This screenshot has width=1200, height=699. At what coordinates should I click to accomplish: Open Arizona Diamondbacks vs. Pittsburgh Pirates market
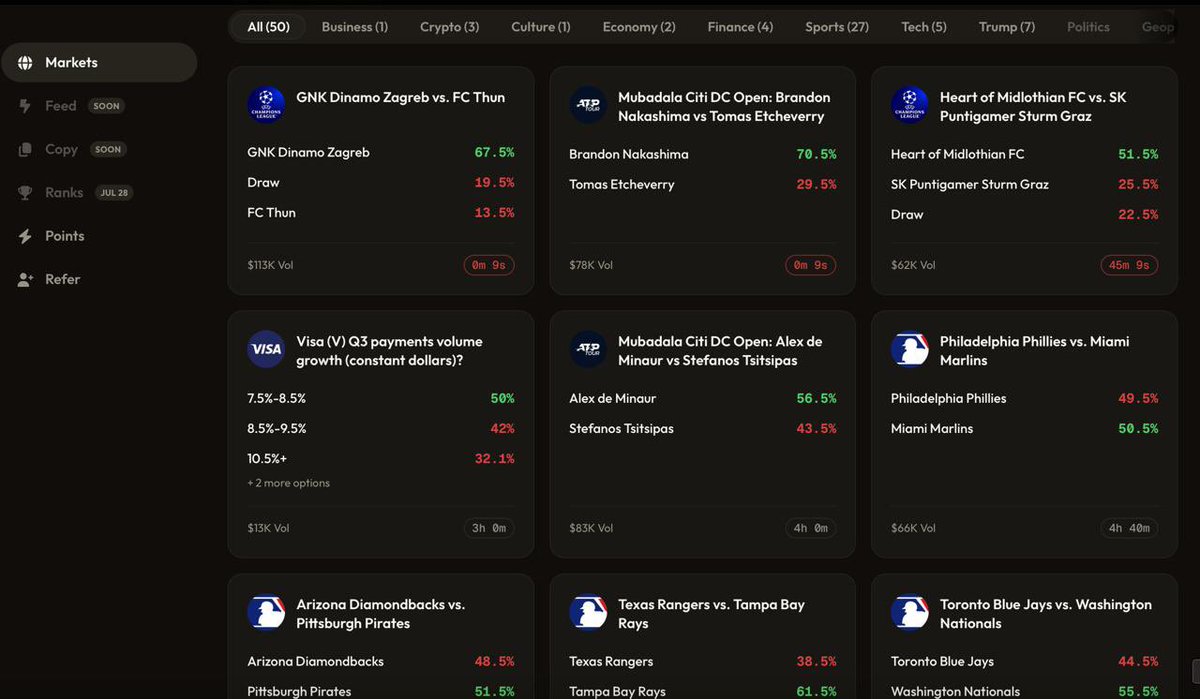(x=381, y=613)
